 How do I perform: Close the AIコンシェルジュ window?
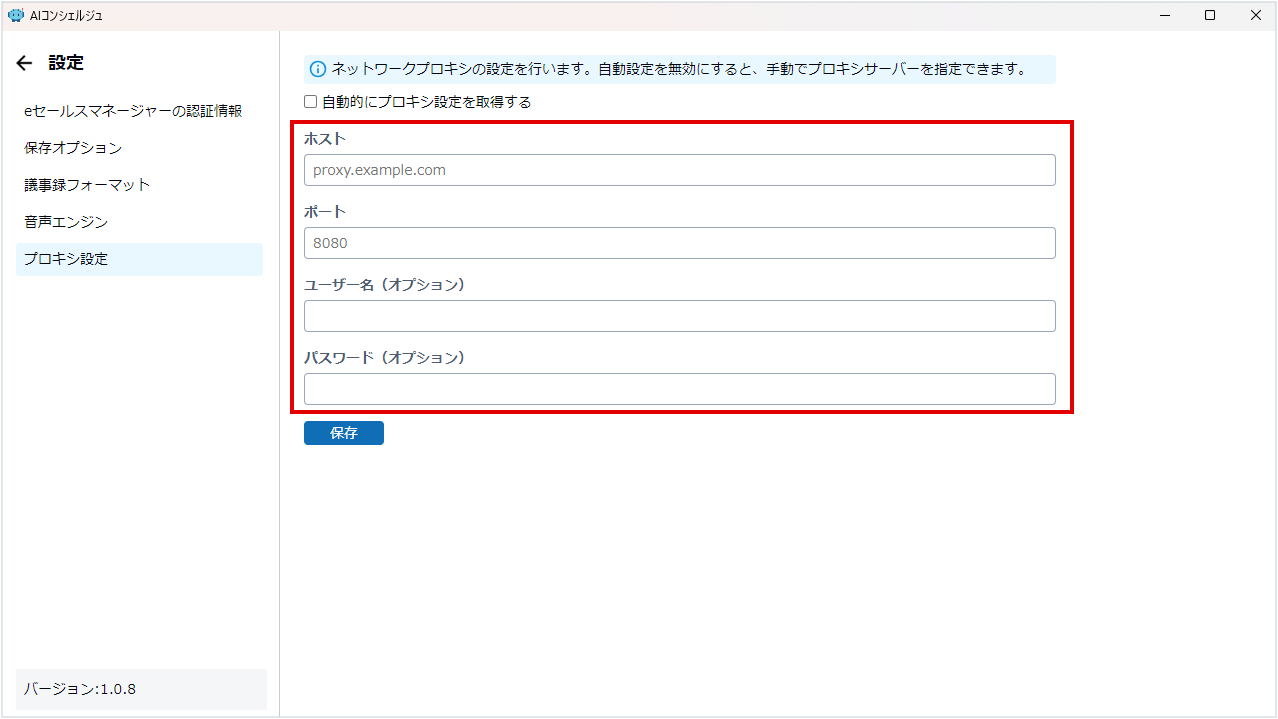[x=1255, y=15]
